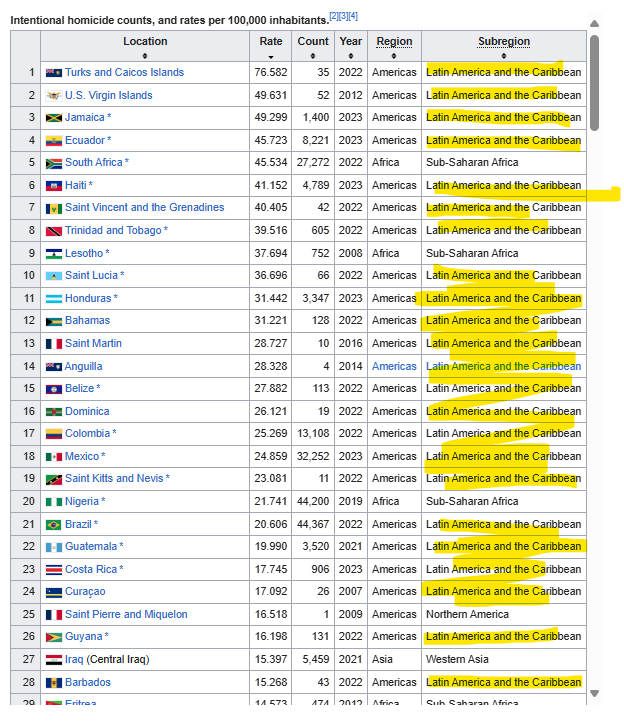Screen dimensions: 624x723
Task: Click the Jamaica flag icon
Action: [x=53, y=118]
